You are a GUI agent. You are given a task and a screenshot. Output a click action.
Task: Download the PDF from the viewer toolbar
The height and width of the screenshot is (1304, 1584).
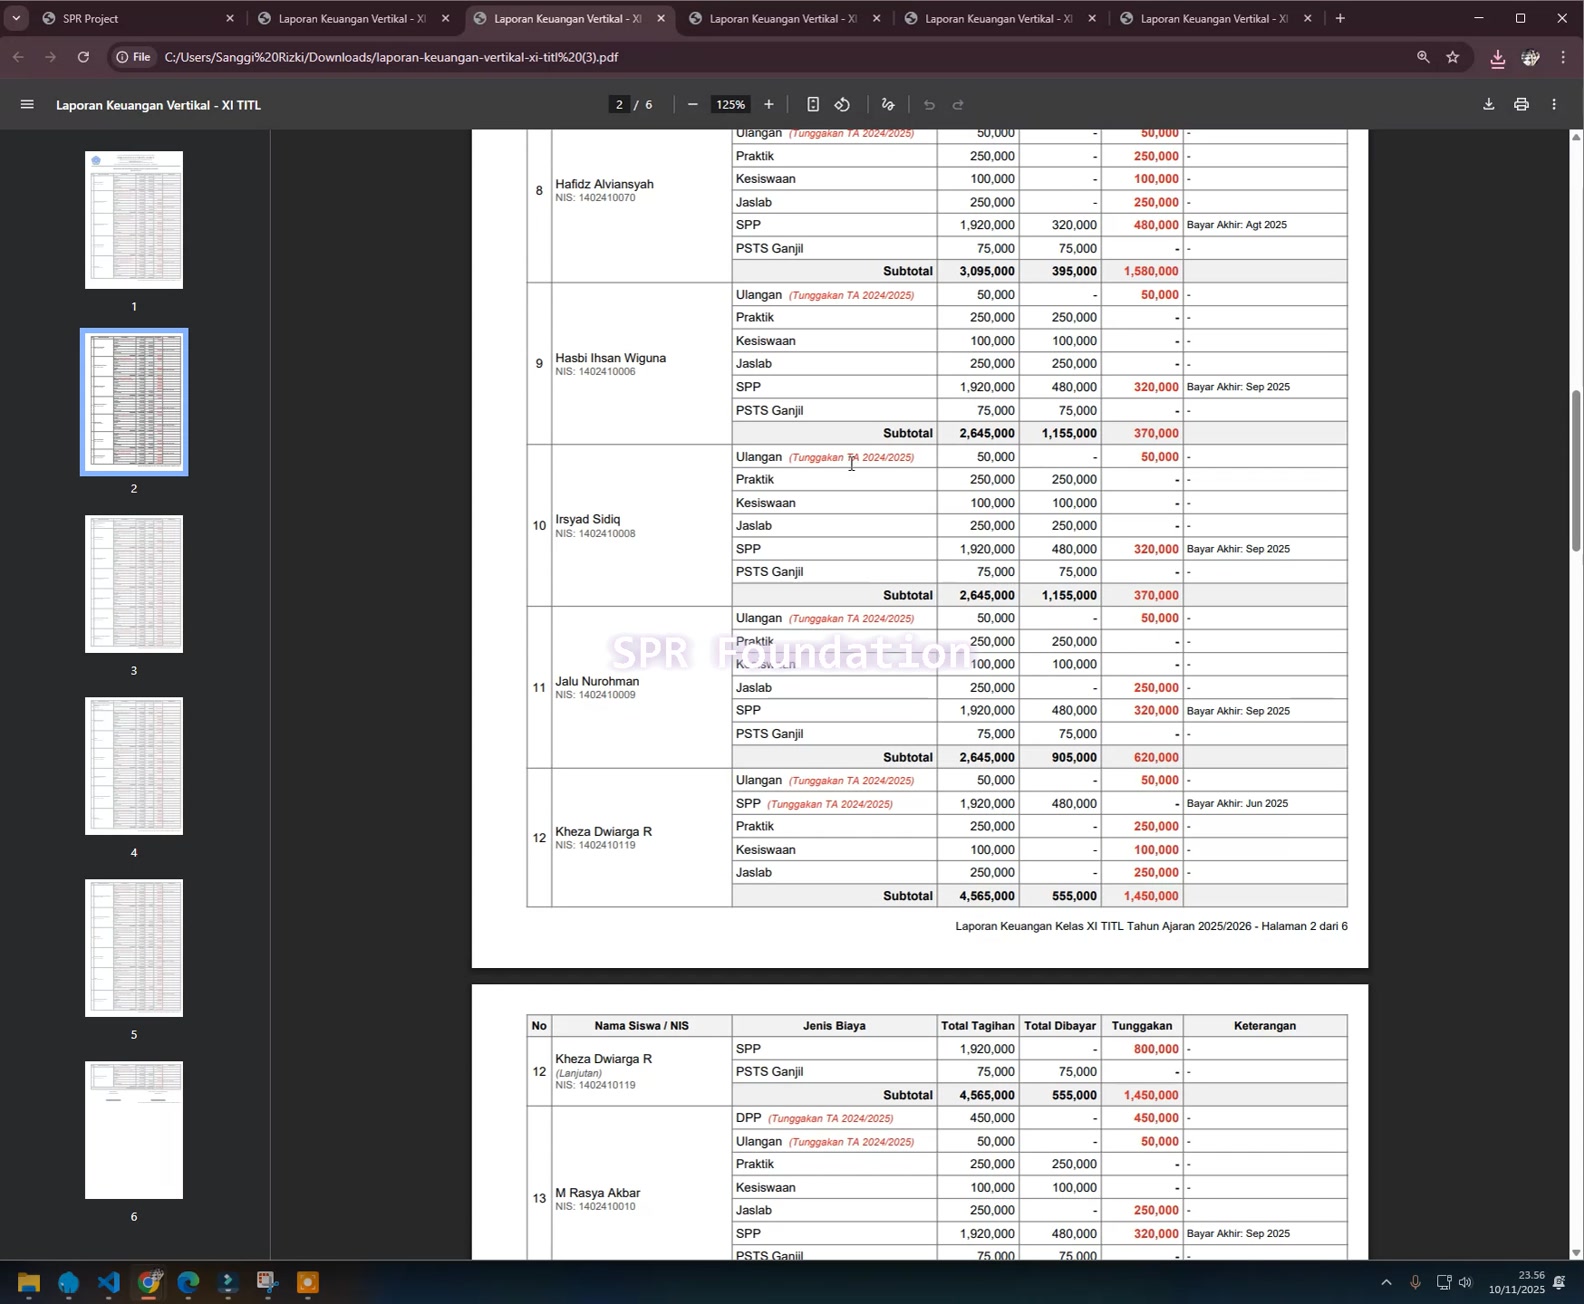pyautogui.click(x=1488, y=104)
